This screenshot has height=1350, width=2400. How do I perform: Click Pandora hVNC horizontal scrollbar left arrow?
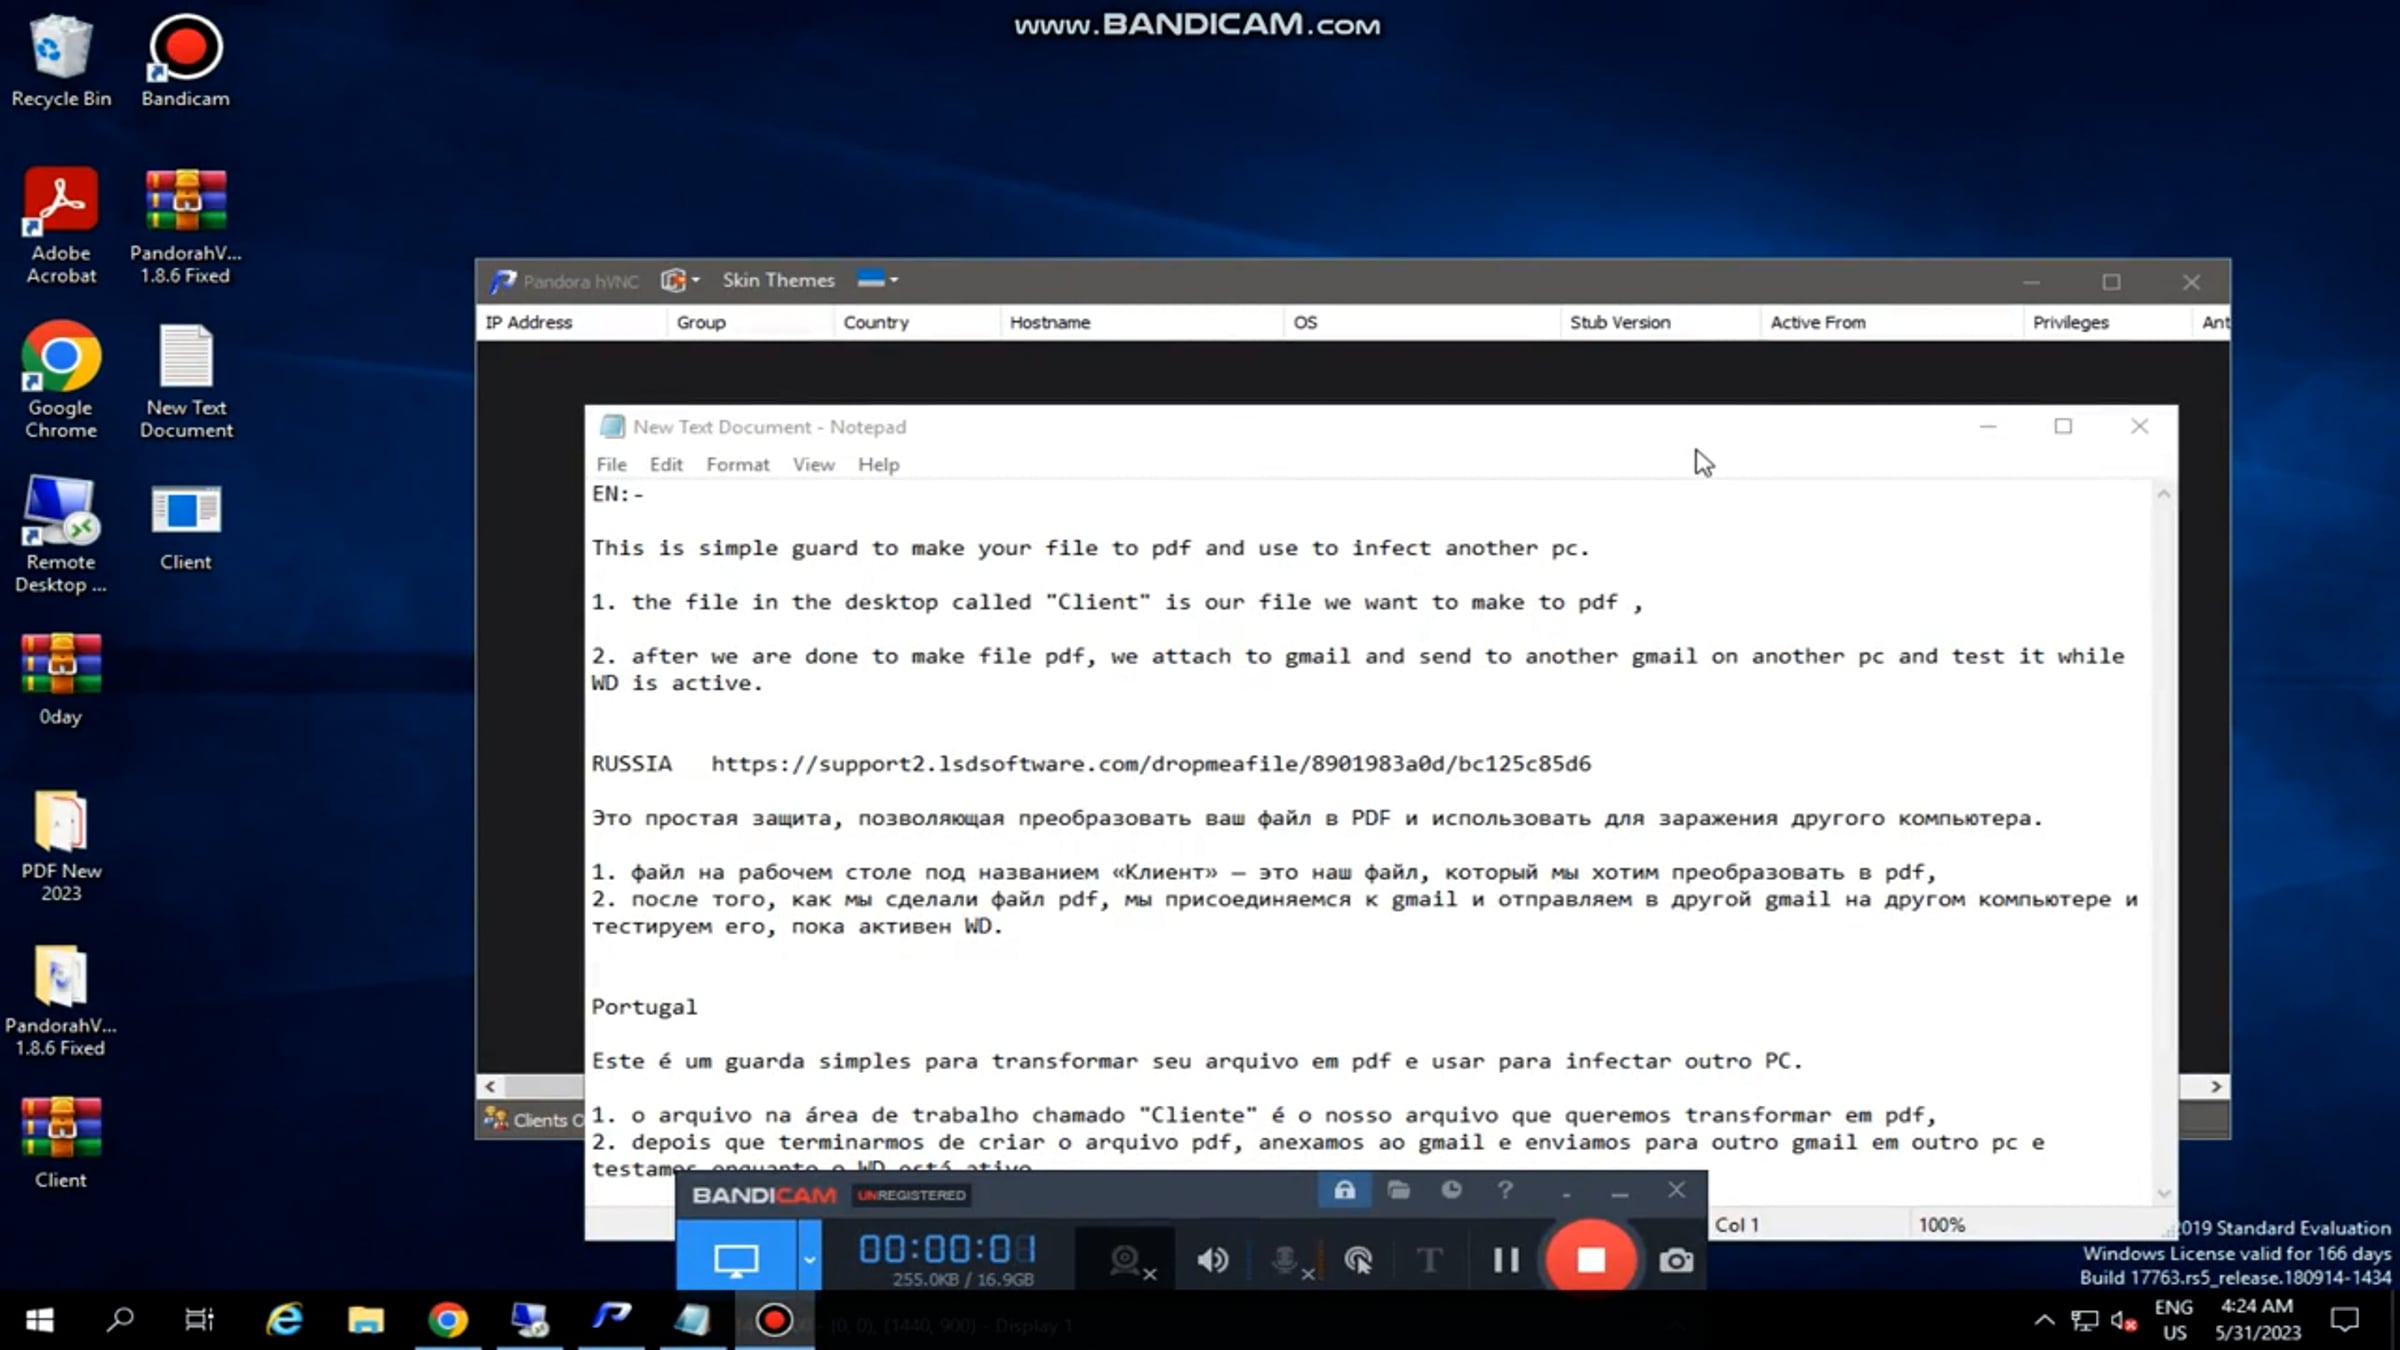pos(490,1086)
